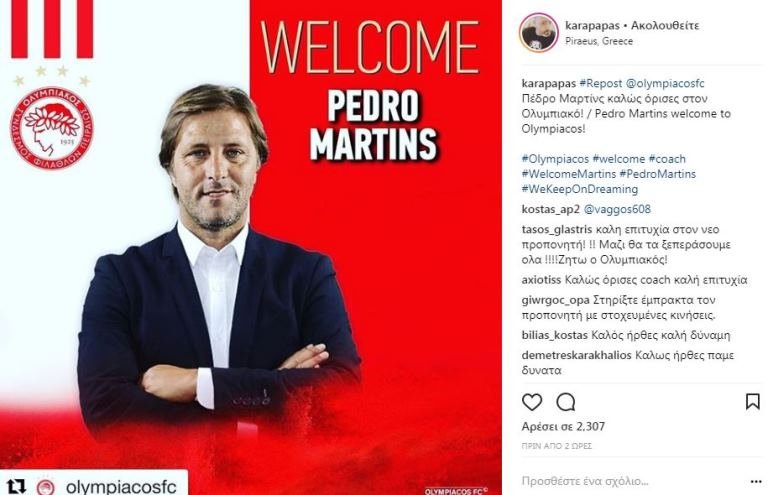Click the add a comment field
Screen dimensions: 768x495
pos(632,481)
